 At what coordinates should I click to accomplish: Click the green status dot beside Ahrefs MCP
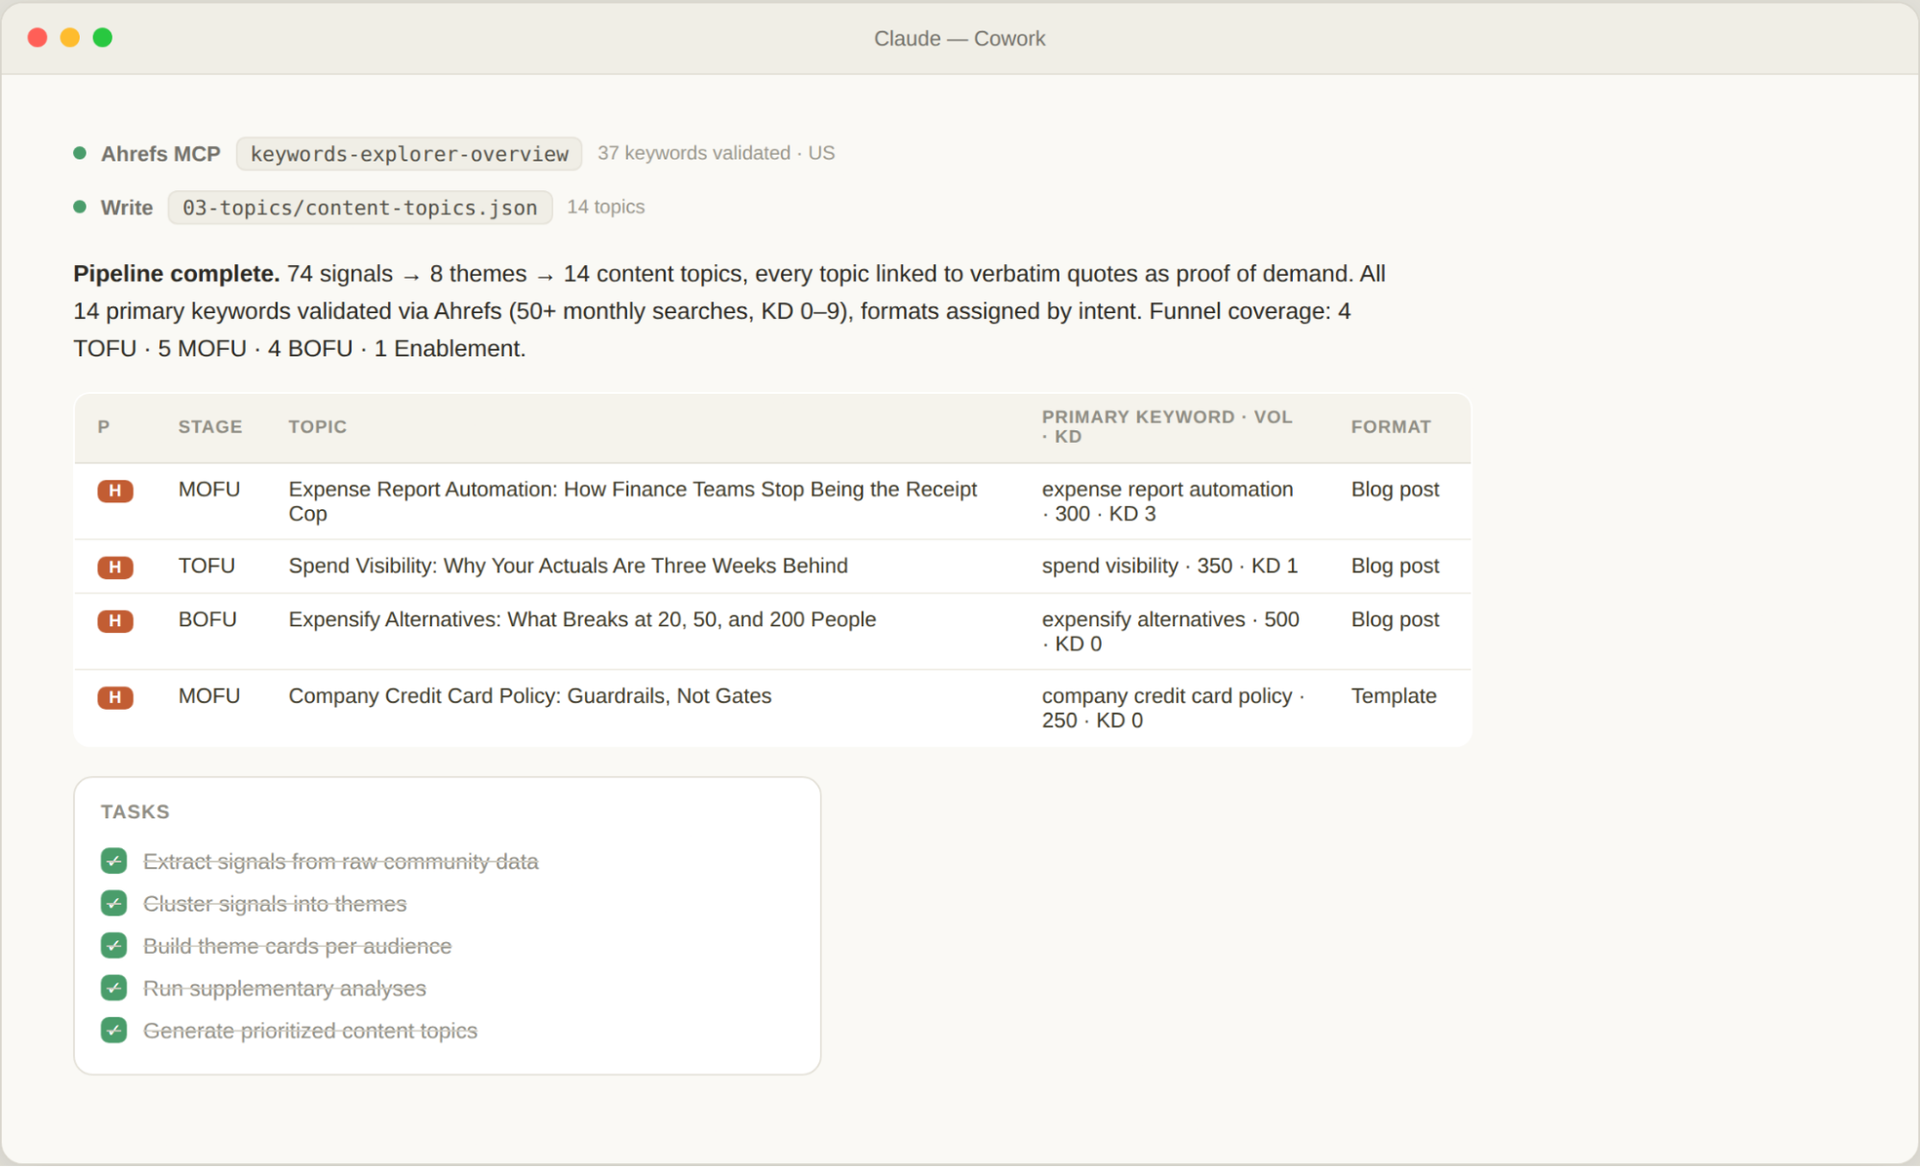click(x=80, y=153)
